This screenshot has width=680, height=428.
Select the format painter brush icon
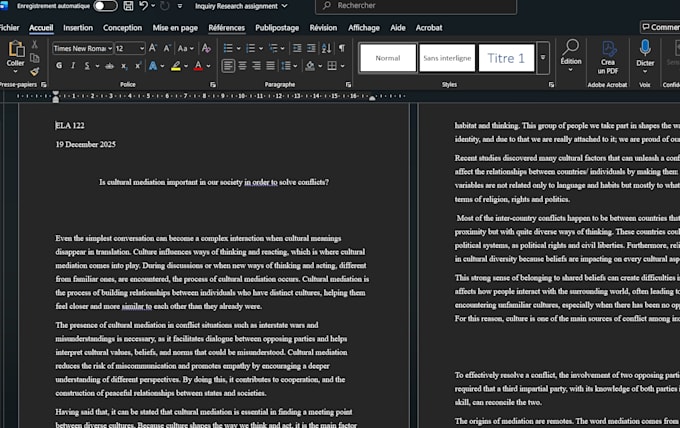click(x=35, y=71)
